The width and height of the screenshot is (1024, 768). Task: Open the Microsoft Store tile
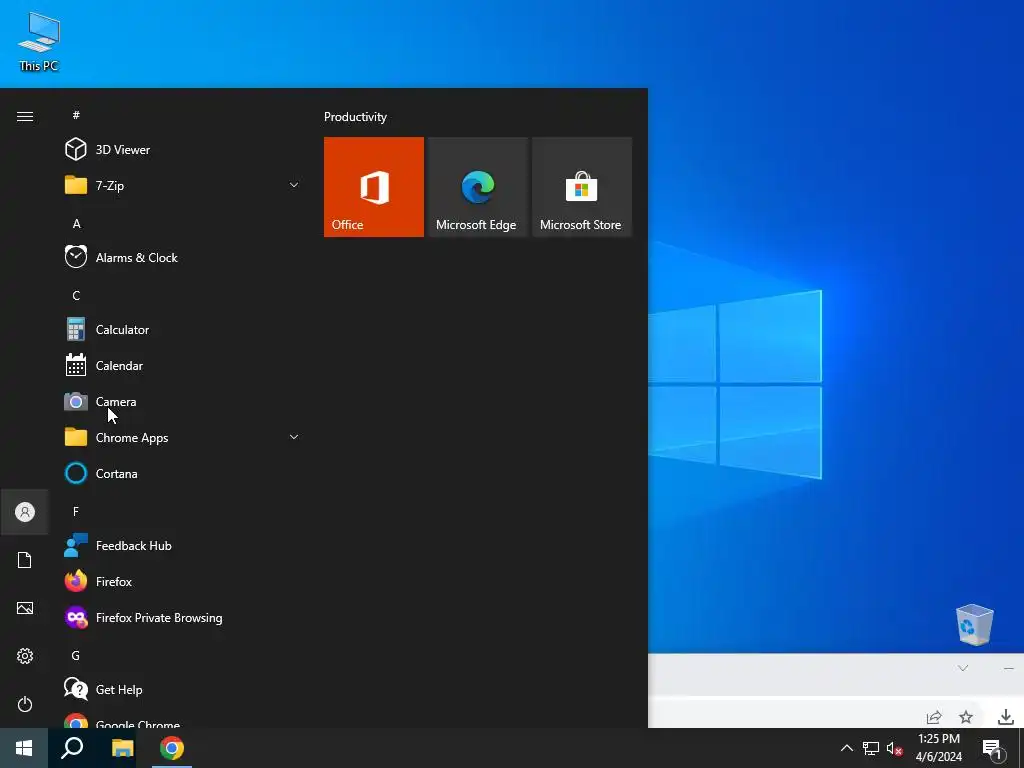click(x=582, y=187)
